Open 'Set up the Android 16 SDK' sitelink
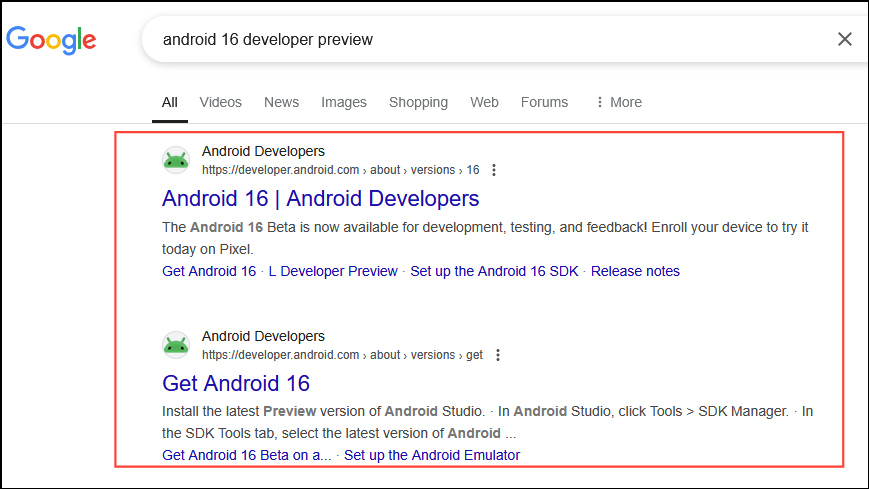Viewport: 869px width, 489px height. (x=494, y=271)
